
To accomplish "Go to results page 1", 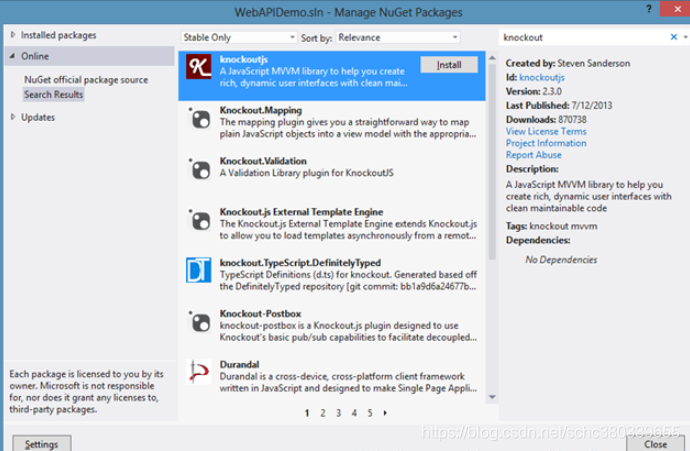I will (307, 413).
